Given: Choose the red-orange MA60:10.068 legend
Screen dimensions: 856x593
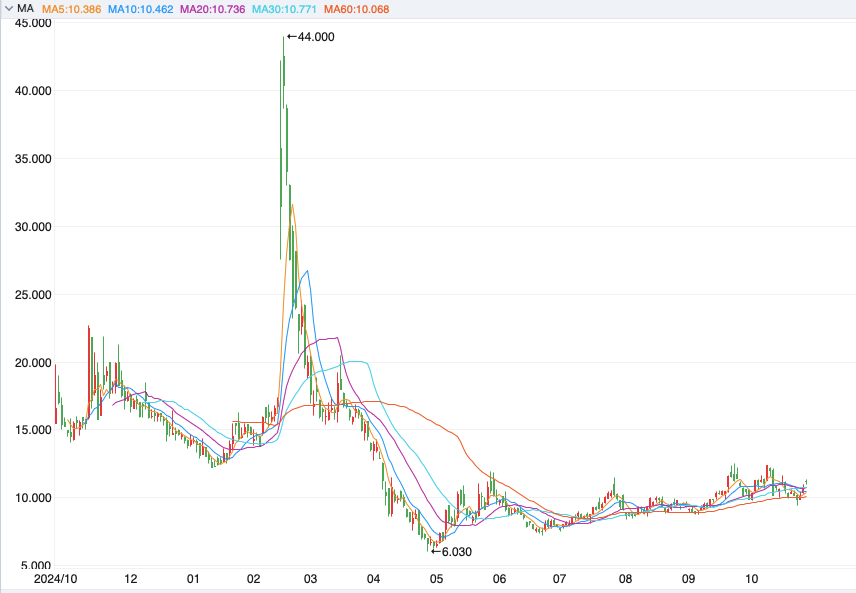Looking at the screenshot, I should [x=355, y=9].
